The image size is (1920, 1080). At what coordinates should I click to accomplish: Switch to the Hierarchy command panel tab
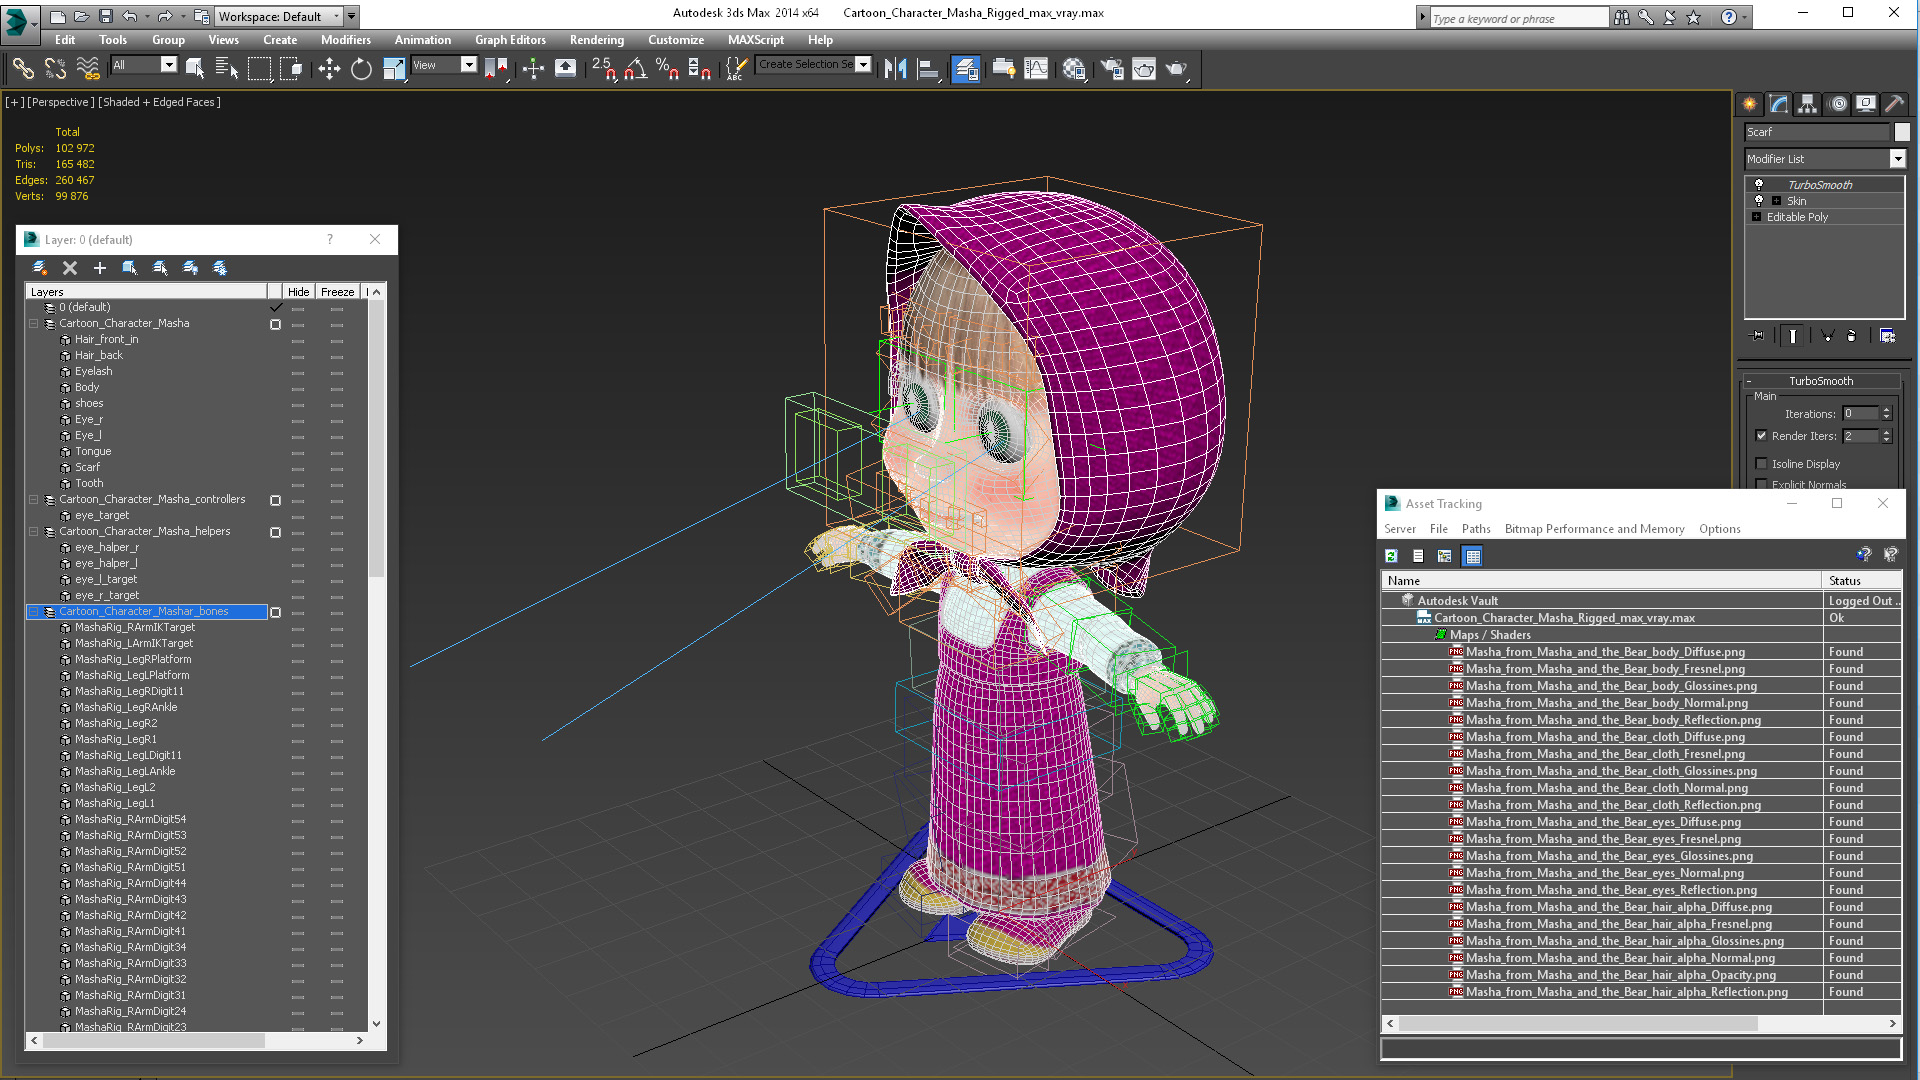[x=1807, y=103]
